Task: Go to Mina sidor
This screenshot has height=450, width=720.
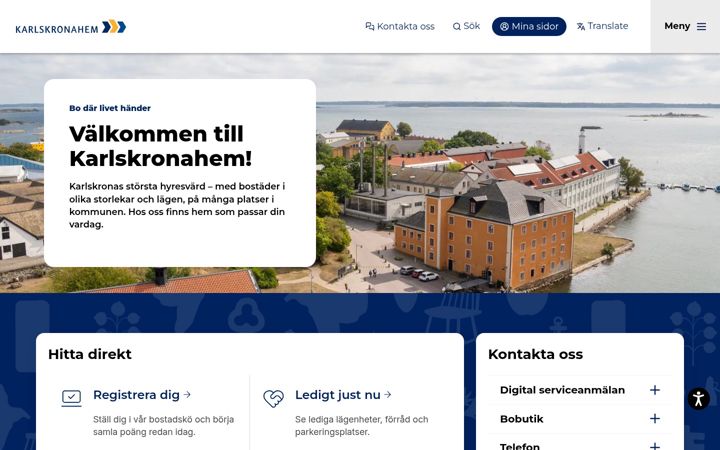Action: click(x=529, y=27)
